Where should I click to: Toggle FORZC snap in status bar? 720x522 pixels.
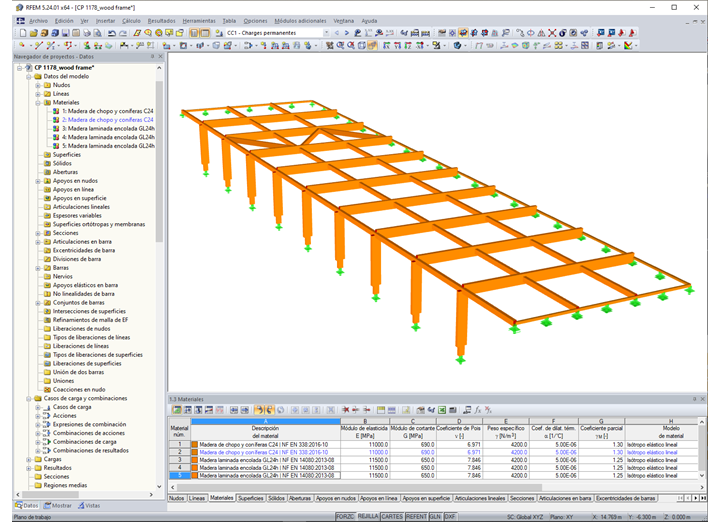click(344, 516)
